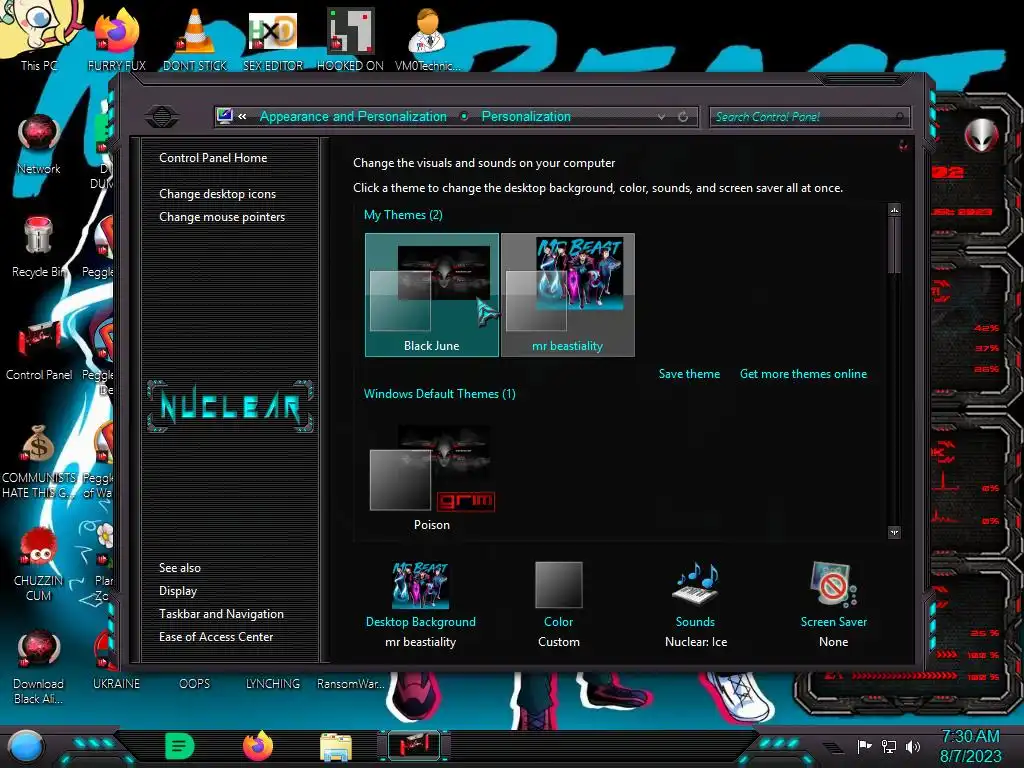
Task: Open the Network desktop icon
Action: pos(39,144)
